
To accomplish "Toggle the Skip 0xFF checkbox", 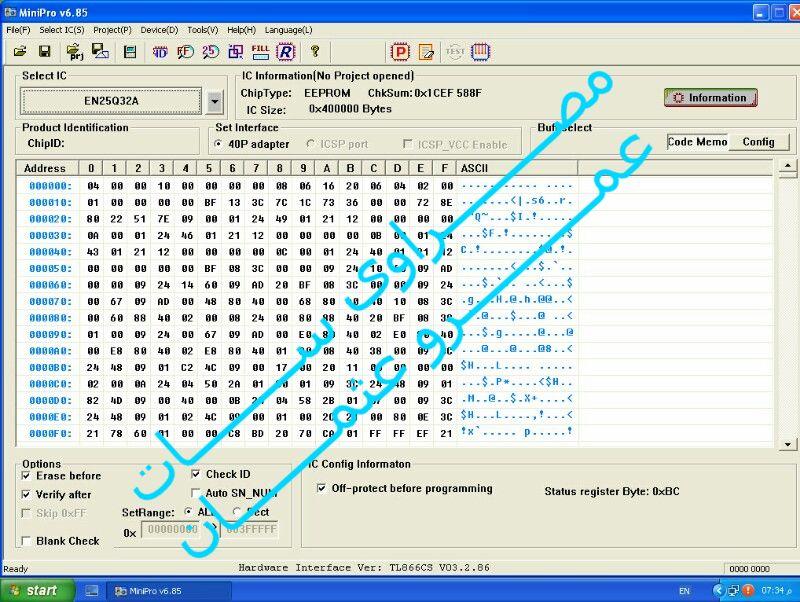I will click(x=26, y=513).
